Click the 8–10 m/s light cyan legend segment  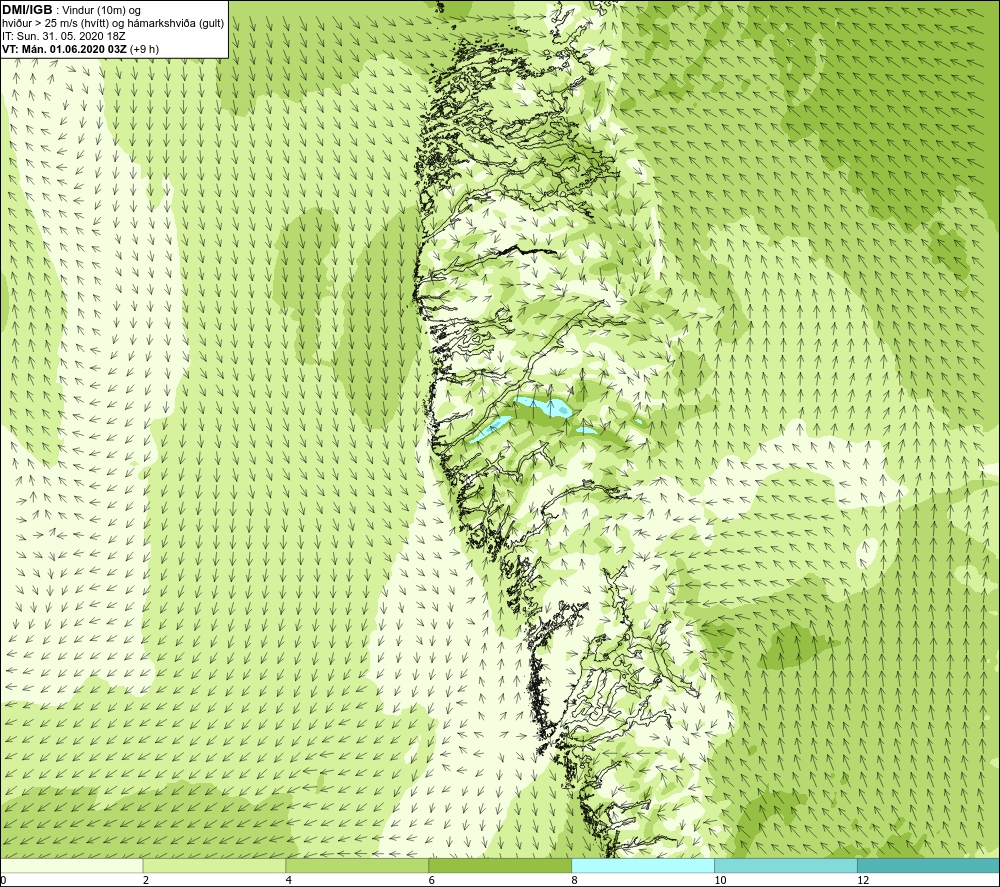coord(643,865)
